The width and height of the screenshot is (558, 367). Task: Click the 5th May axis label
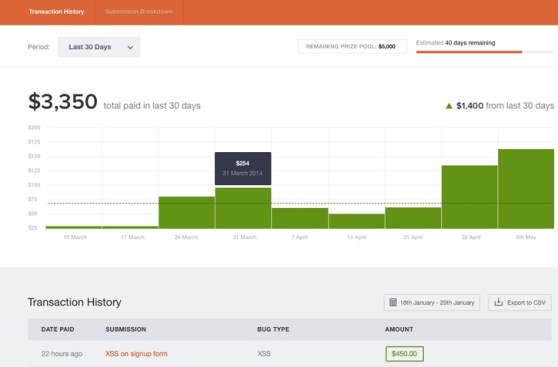pyautogui.click(x=526, y=237)
